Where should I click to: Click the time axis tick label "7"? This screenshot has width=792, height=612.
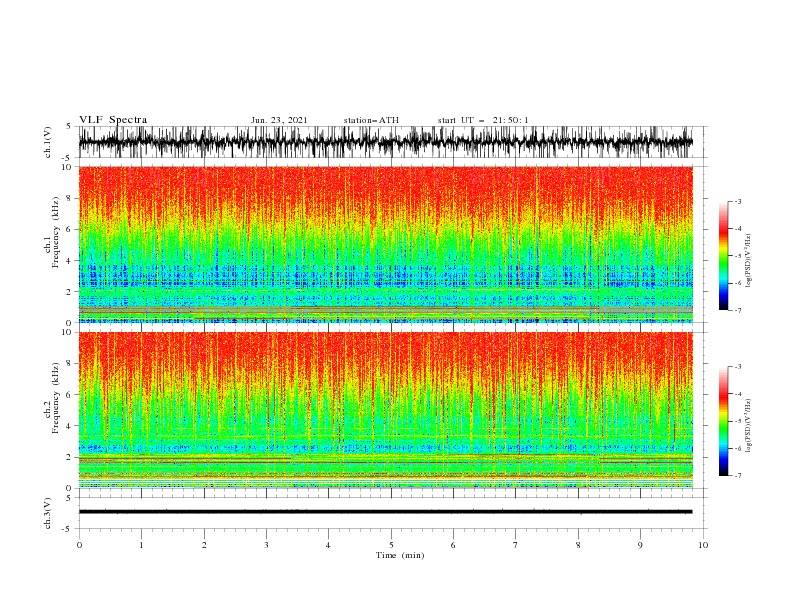[x=515, y=545]
